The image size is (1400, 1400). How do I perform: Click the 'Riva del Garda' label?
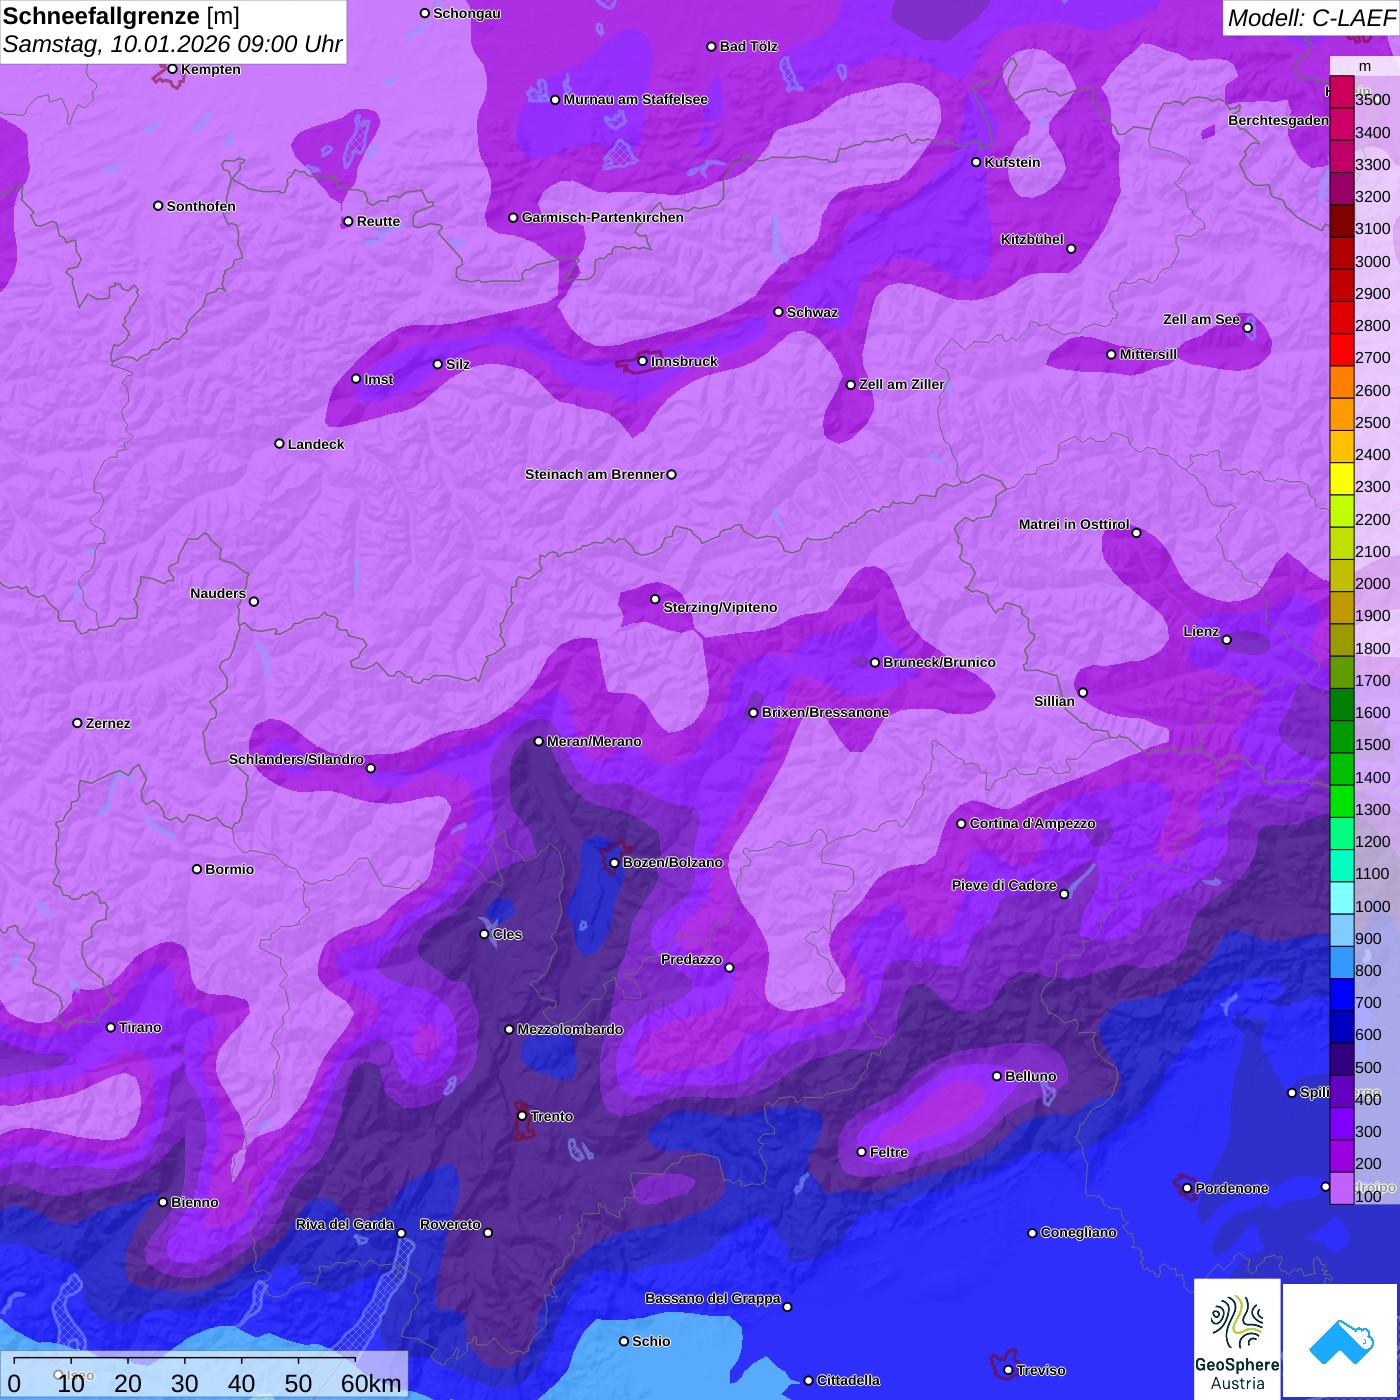click(x=345, y=1224)
